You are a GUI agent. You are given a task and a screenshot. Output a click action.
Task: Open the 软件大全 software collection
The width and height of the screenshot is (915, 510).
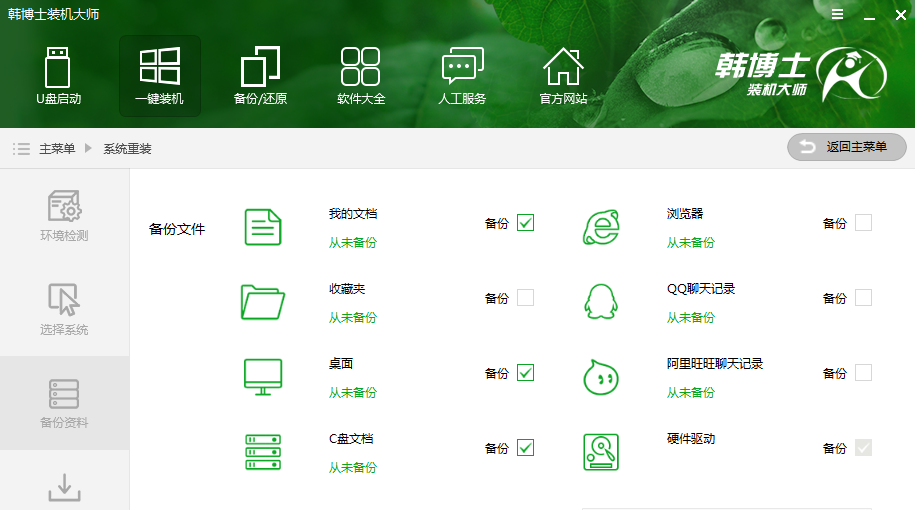click(x=361, y=76)
